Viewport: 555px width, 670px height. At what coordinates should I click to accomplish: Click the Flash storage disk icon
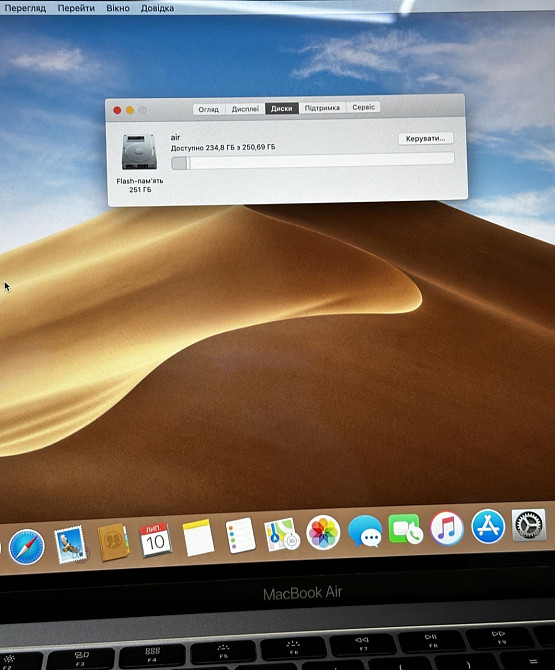tap(139, 152)
